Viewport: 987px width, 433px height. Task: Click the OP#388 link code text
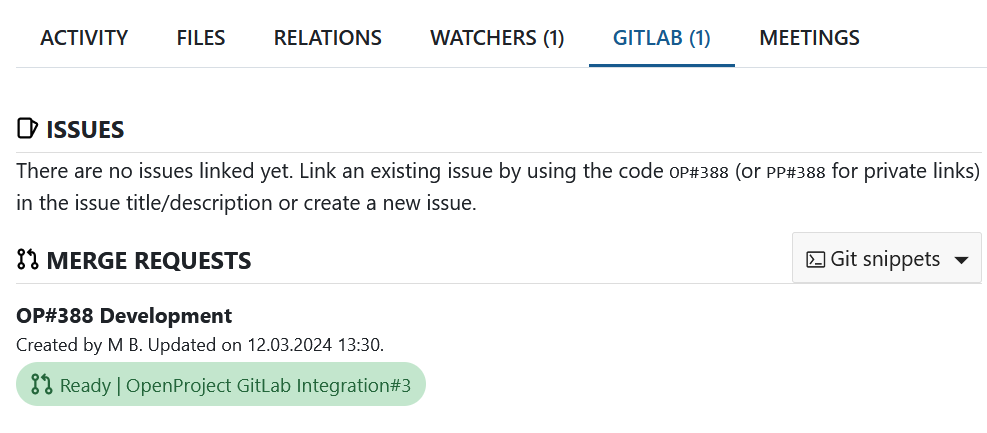tap(698, 172)
